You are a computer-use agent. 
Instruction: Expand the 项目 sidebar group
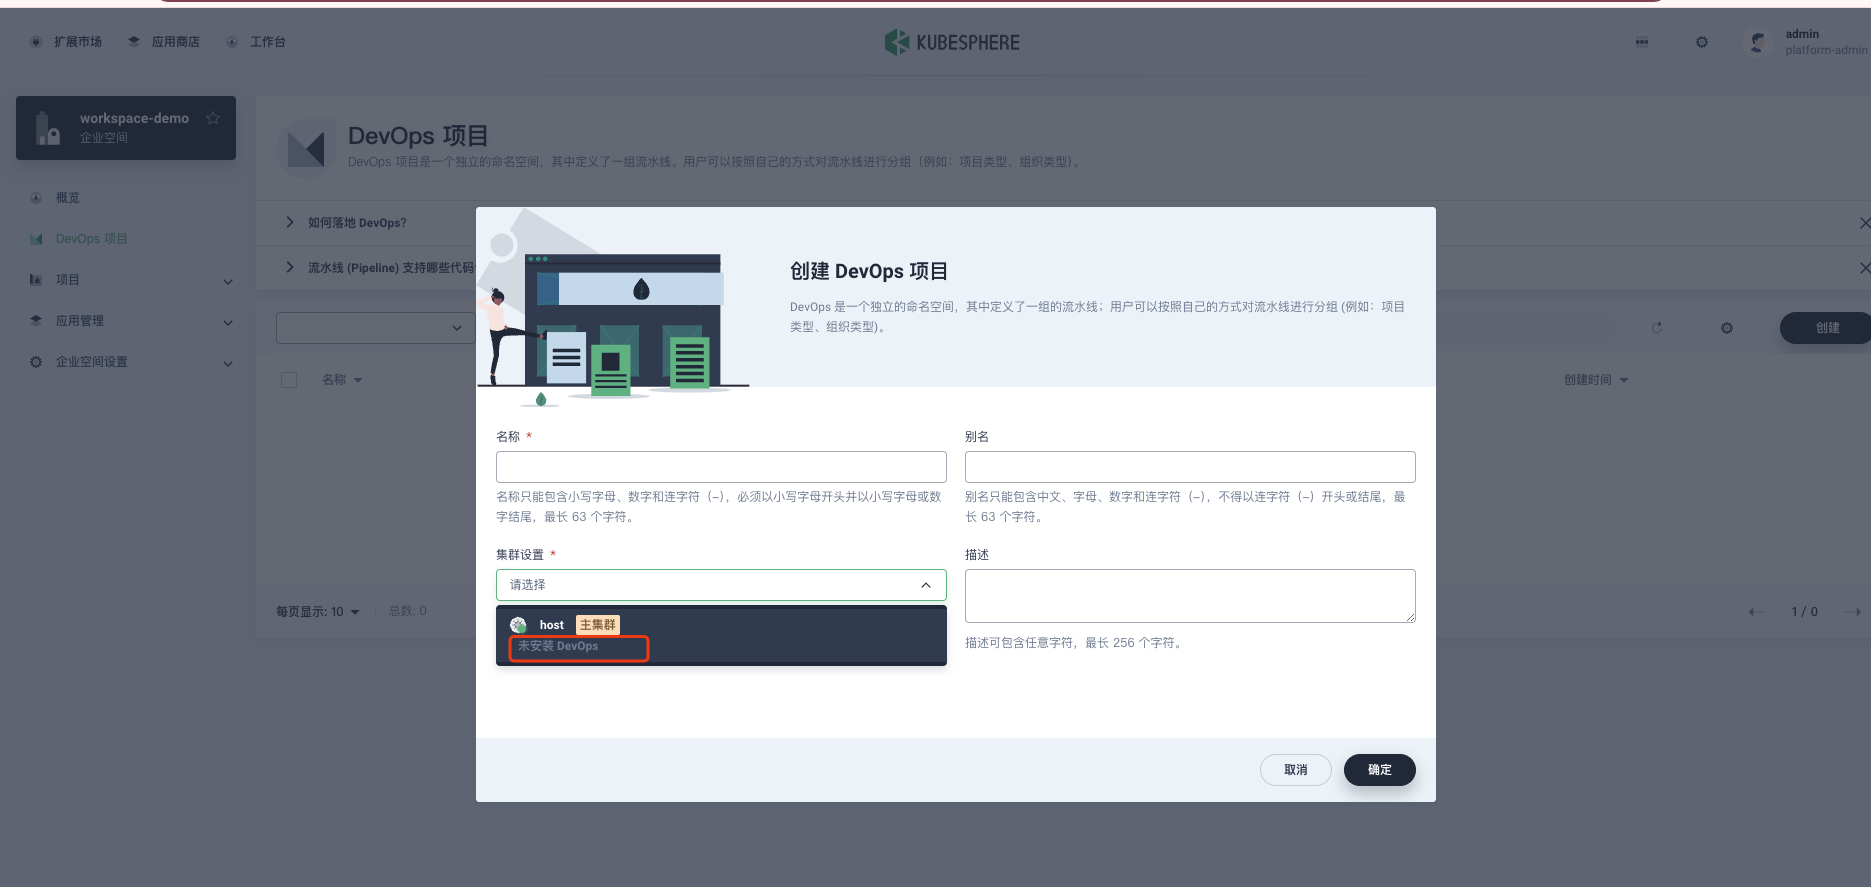(x=131, y=280)
